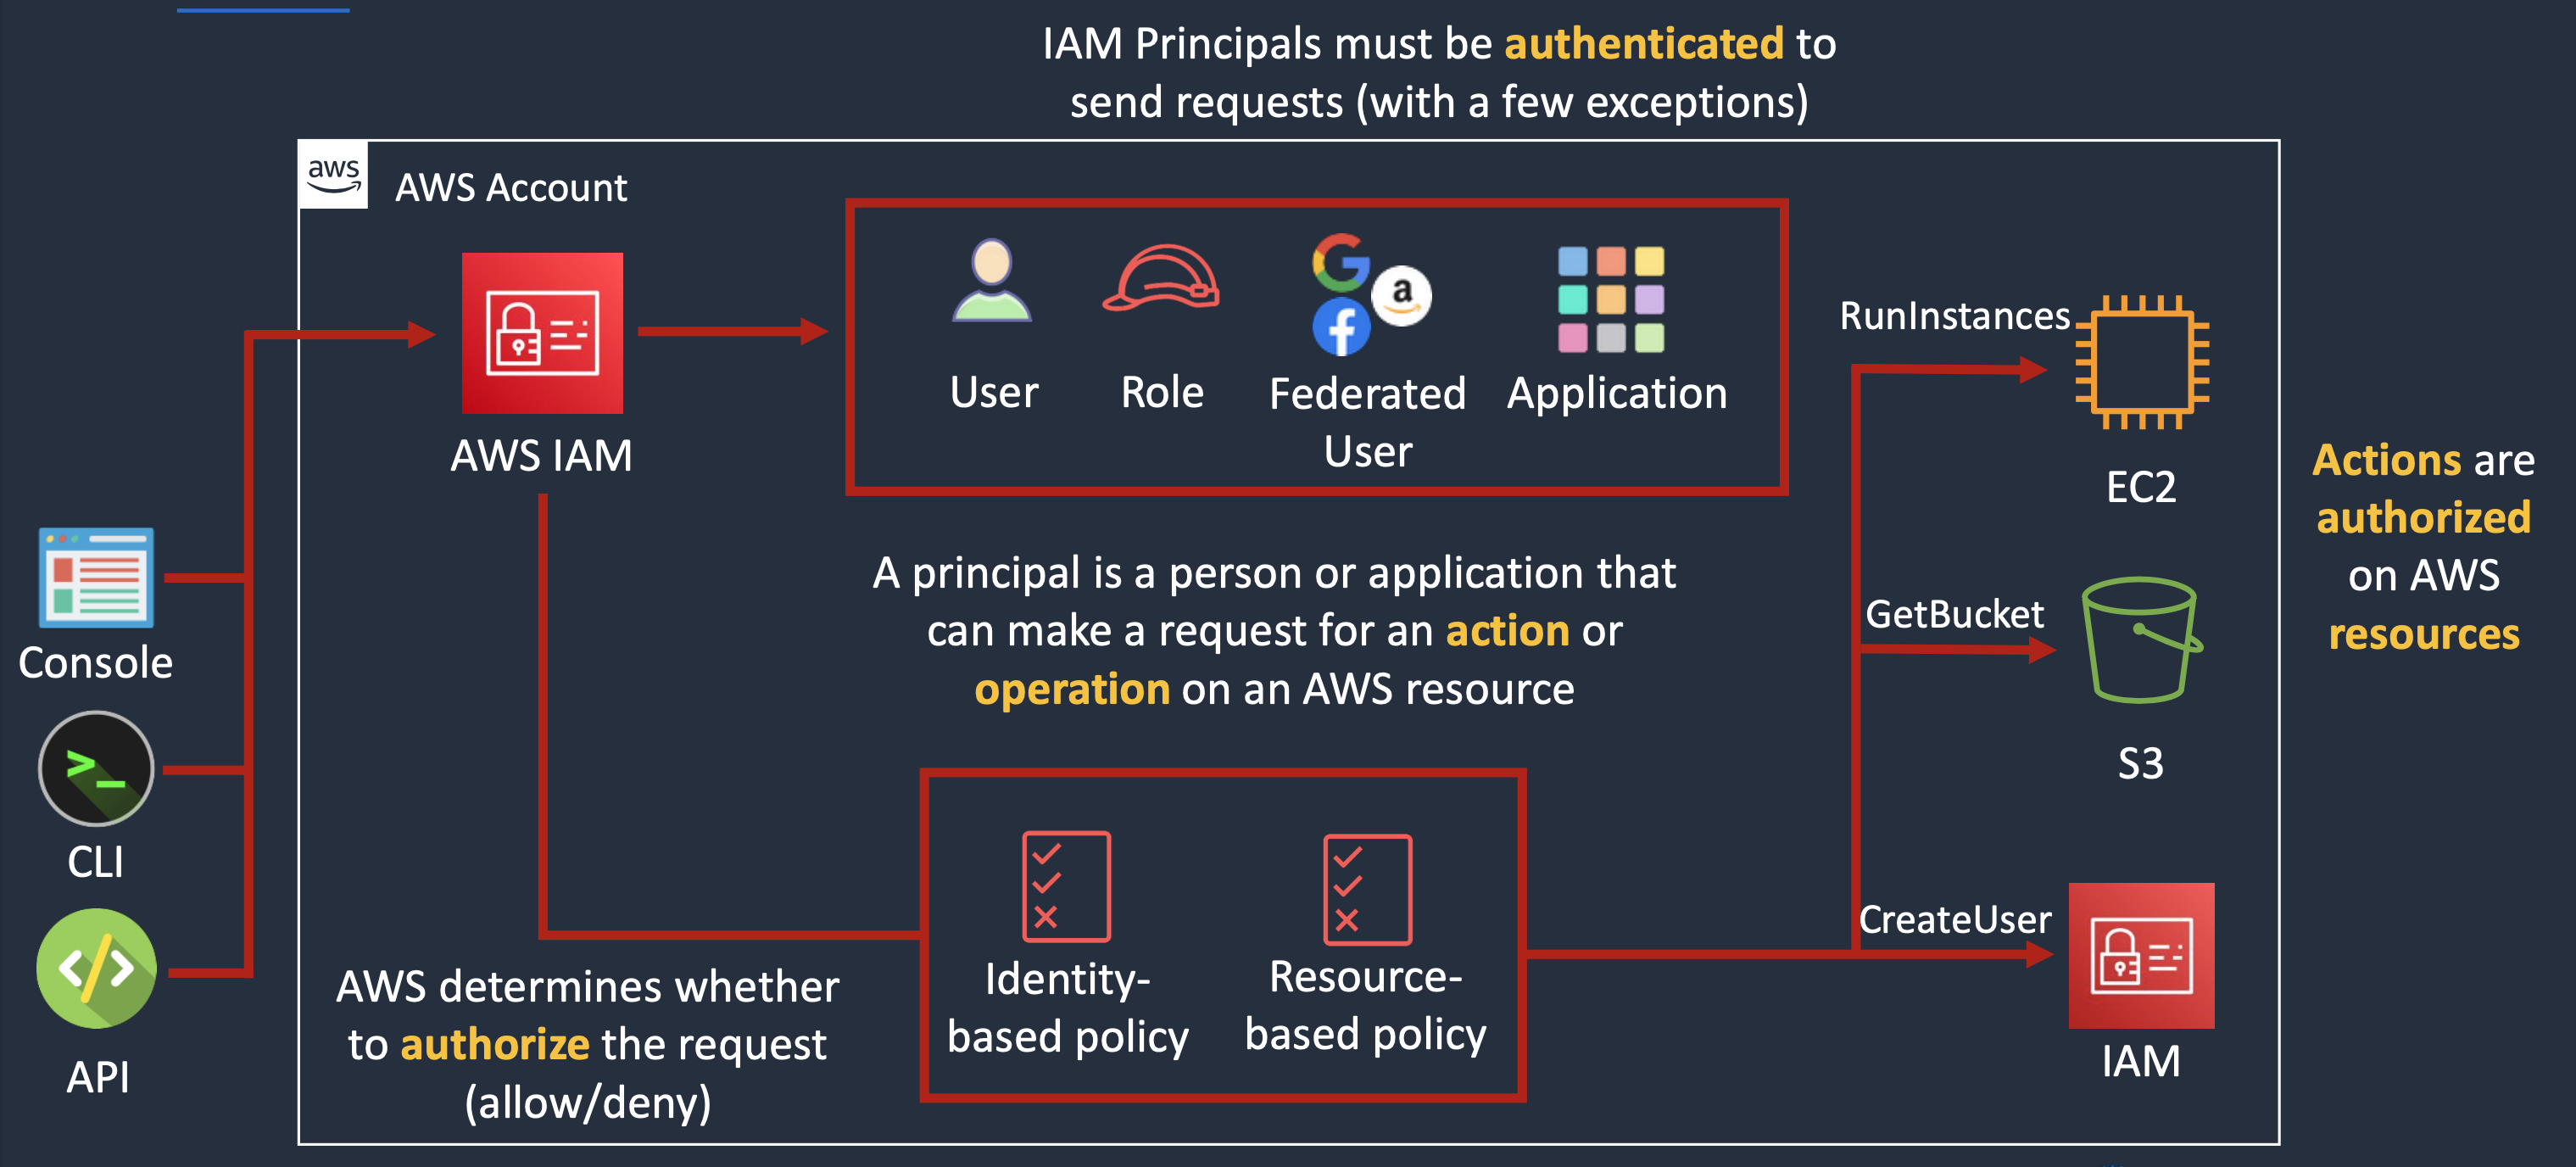Click the EC2 chip icon

point(2142,362)
